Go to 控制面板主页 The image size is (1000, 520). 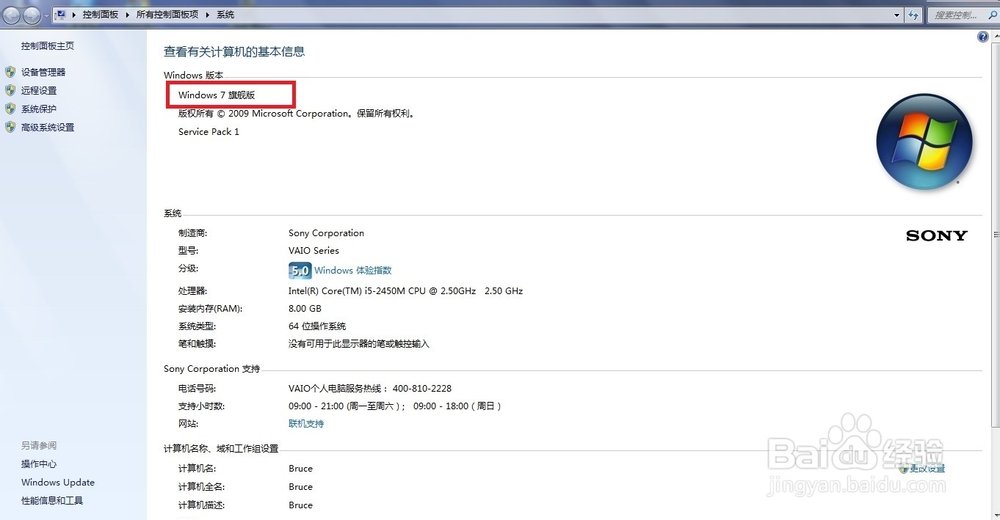[47, 46]
